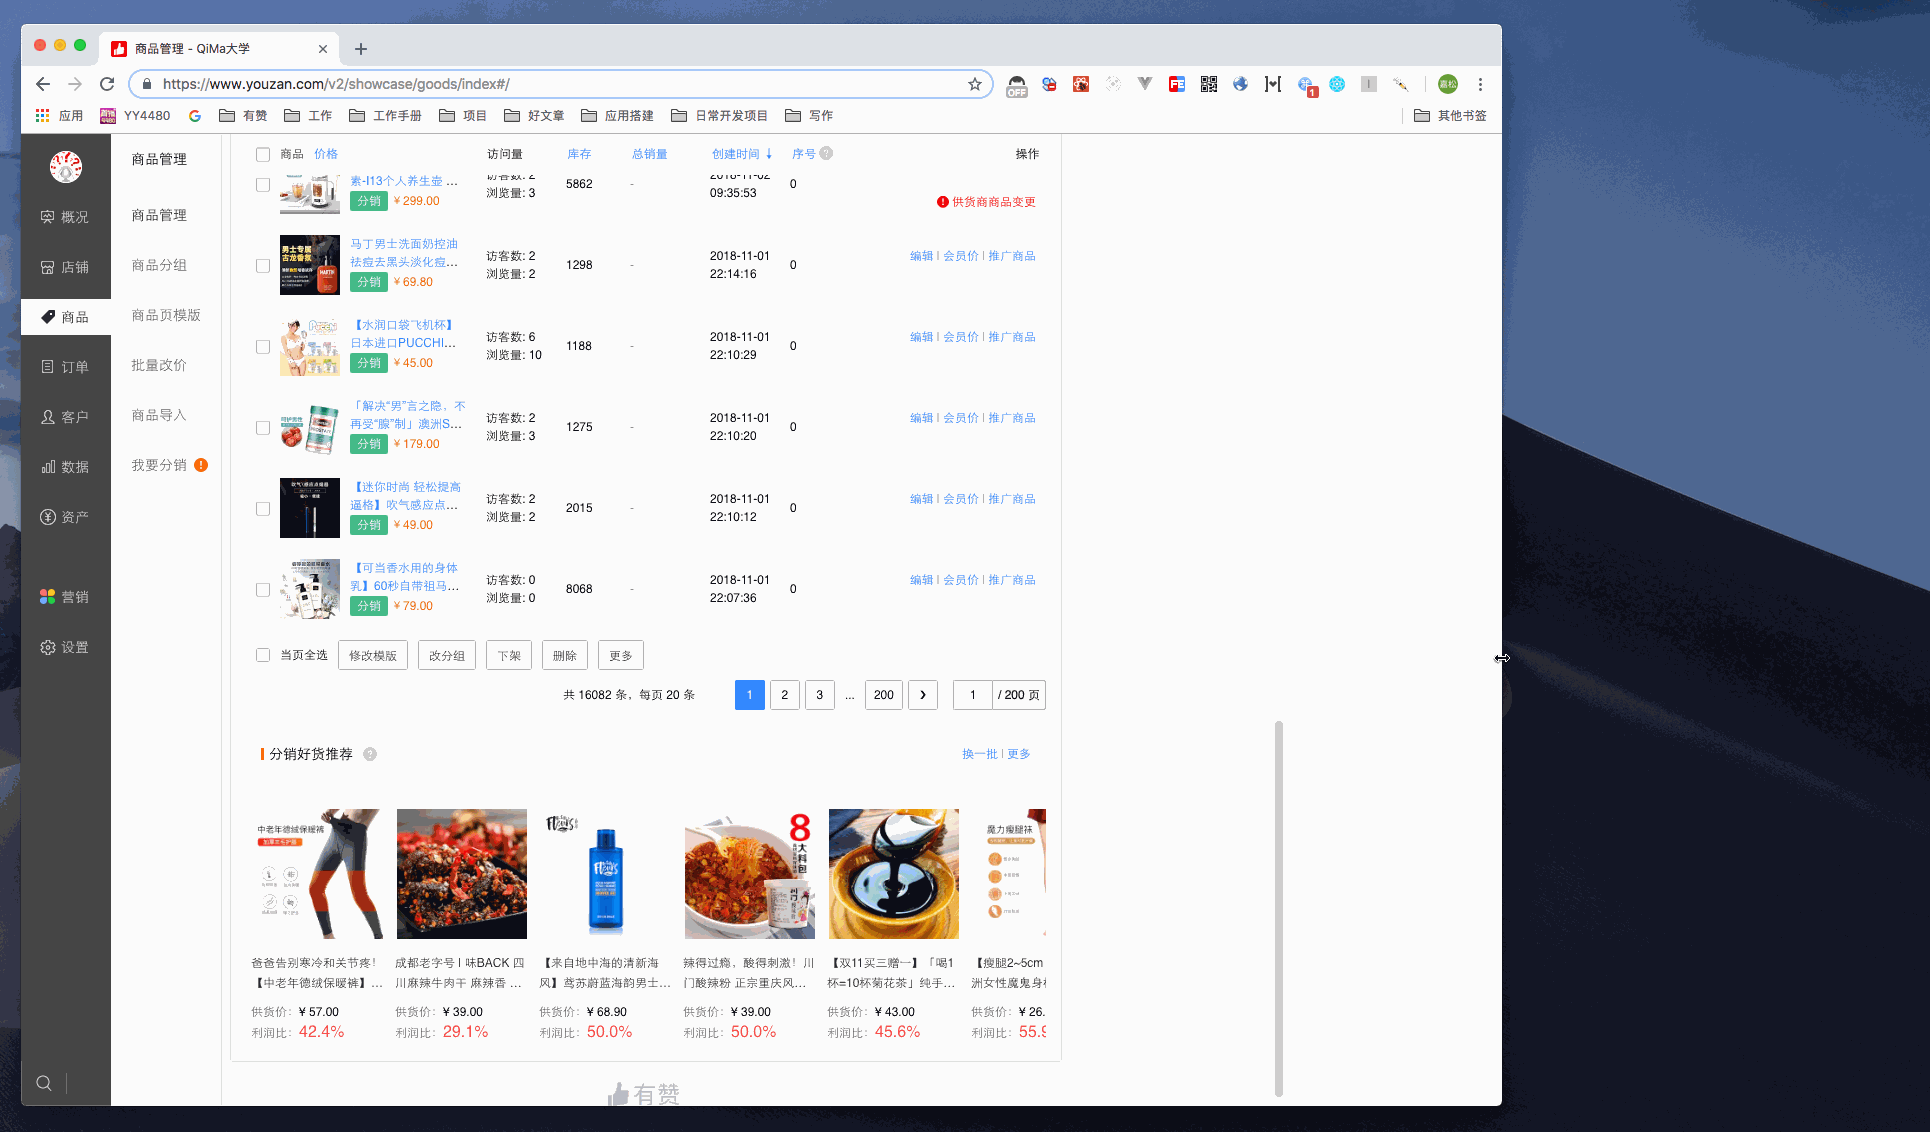This screenshot has width=1930, height=1132.
Task: Switch to the 商品管理 browser tab
Action: point(214,47)
